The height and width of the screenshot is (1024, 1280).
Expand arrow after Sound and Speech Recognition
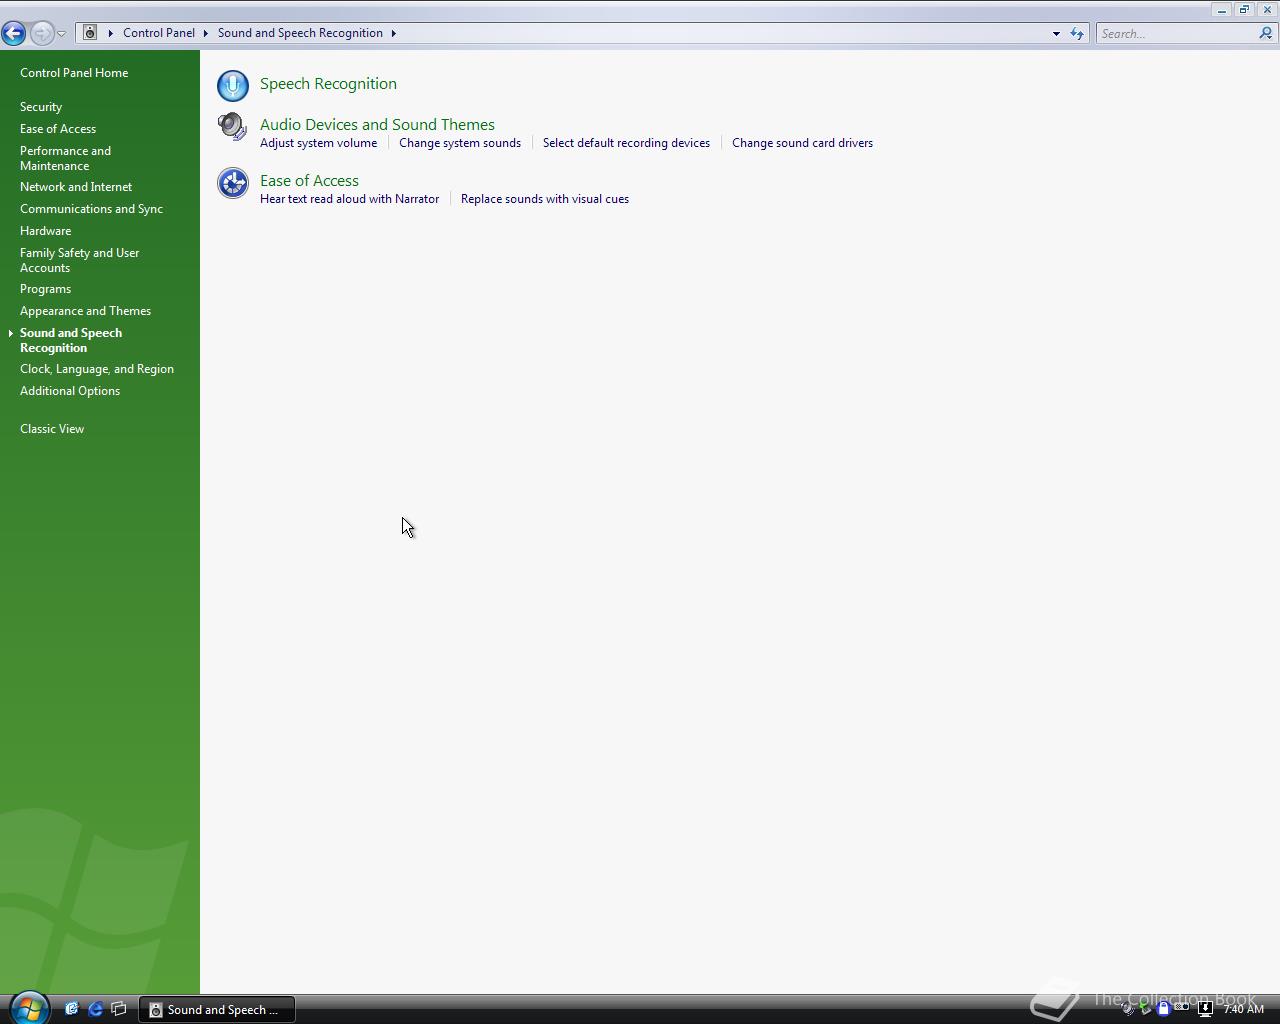pos(393,33)
